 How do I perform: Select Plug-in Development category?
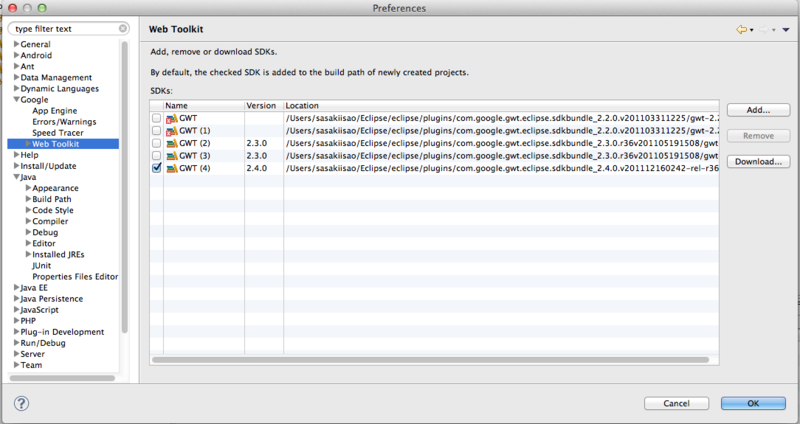click(62, 332)
